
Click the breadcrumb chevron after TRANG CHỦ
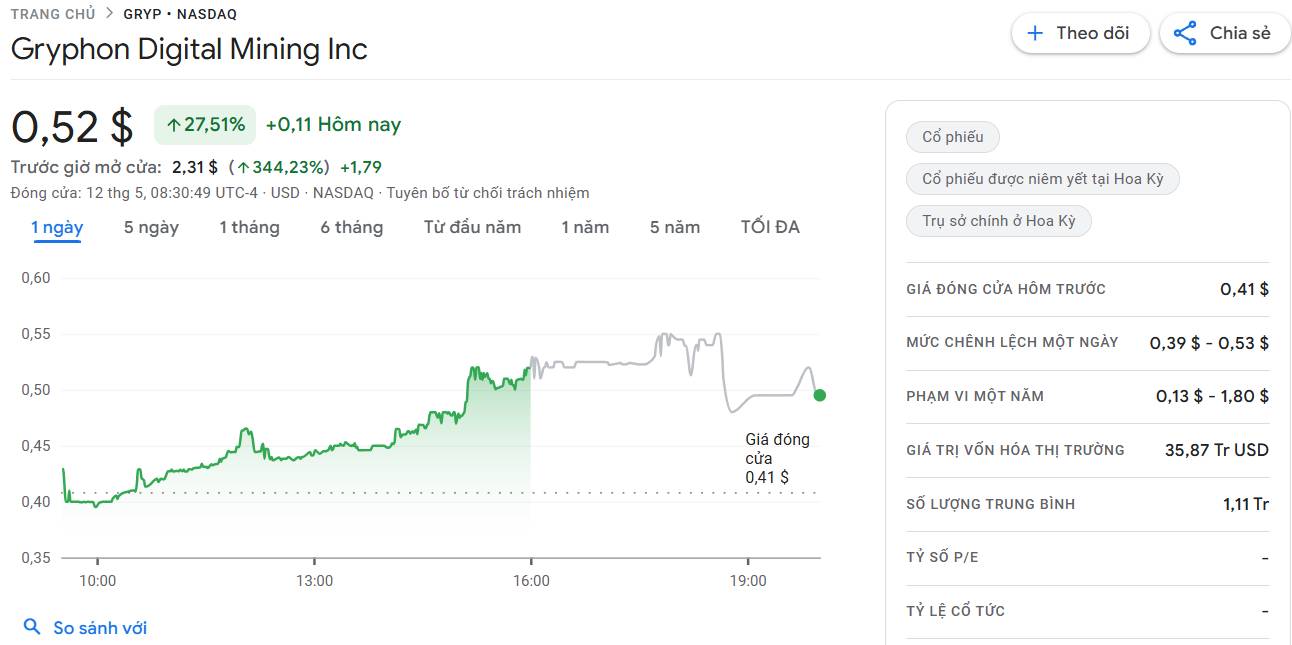click(x=109, y=14)
